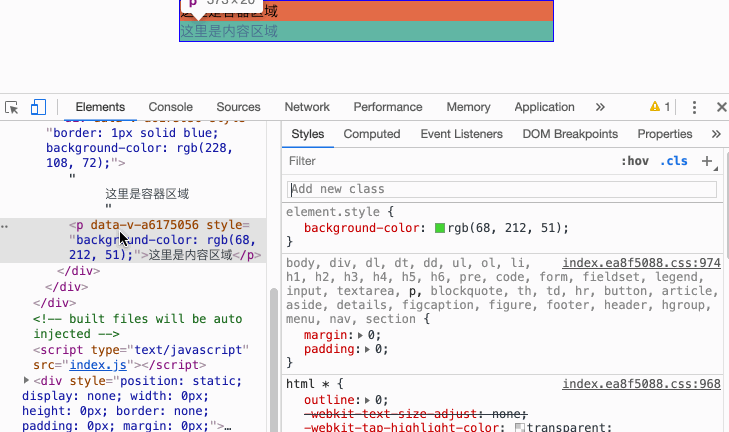This screenshot has width=729, height=432.
Task: Open index.ea8f5088.css:974 source link
Action: [x=642, y=263]
